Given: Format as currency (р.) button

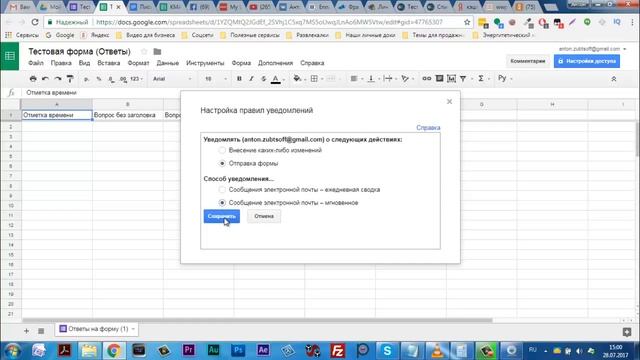Looking at the screenshot, I should (86, 79).
